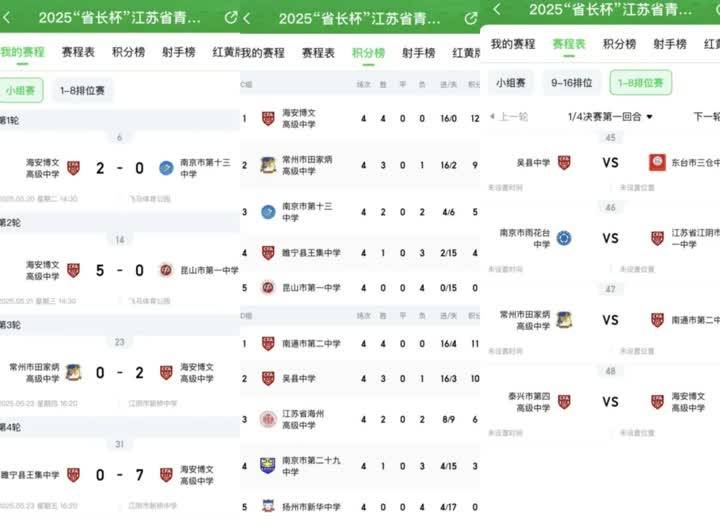Screen dimensions: 720x523
Task: Tap 南京市第二十九中学 crest in D组 standings
Action: click(268, 466)
